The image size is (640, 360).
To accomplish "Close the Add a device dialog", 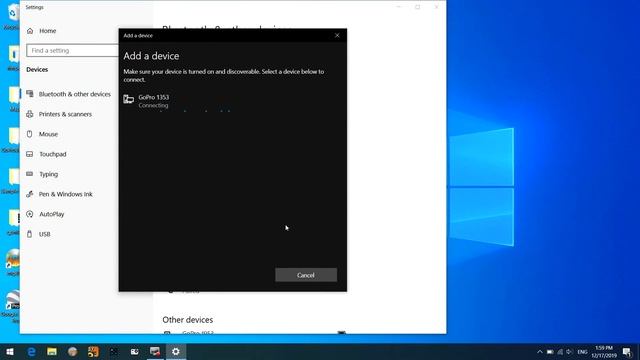I will pos(337,36).
